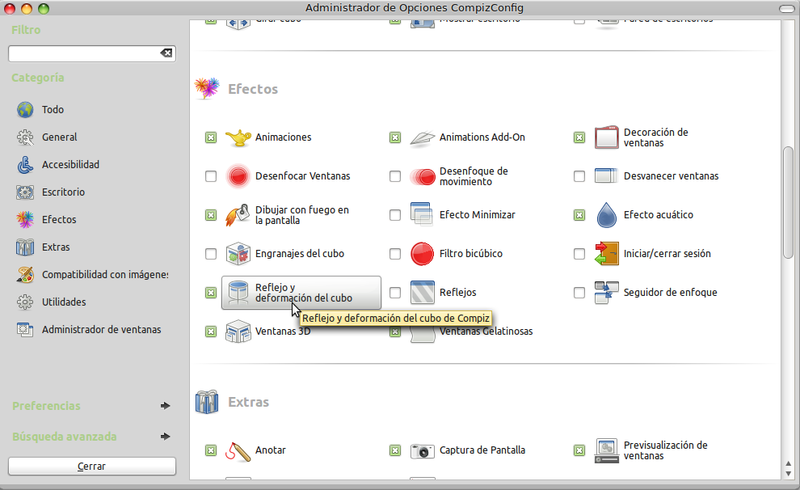Click the vertical scrollbar of plugin list

[788, 200]
